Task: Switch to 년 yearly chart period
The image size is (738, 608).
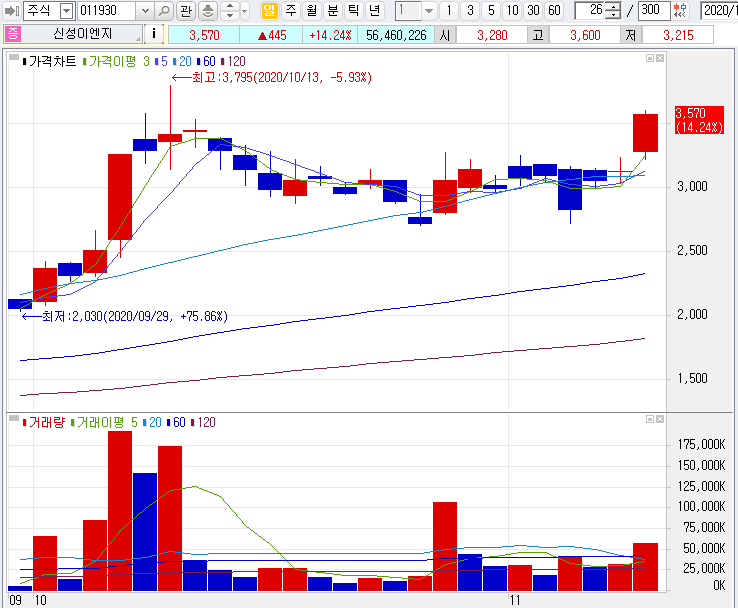Action: (375, 10)
